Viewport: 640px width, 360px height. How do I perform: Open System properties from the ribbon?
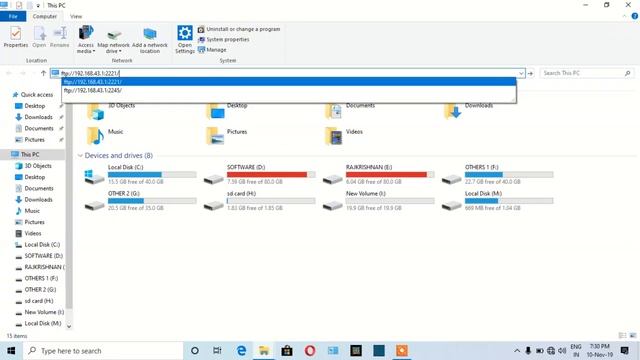(x=224, y=40)
